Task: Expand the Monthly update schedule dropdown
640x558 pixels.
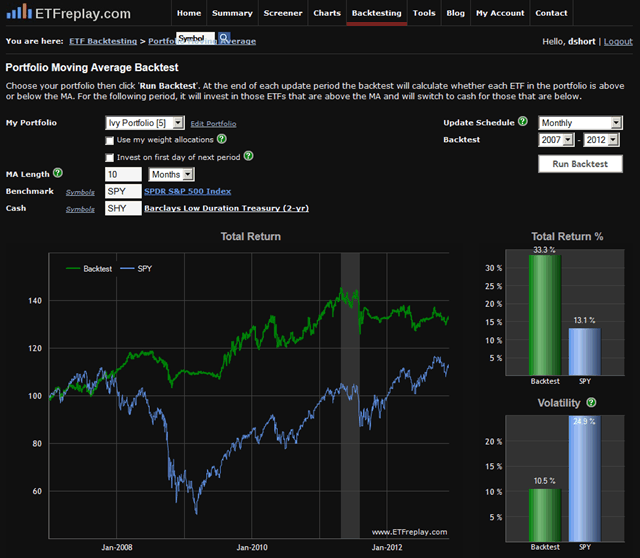Action: [580, 123]
